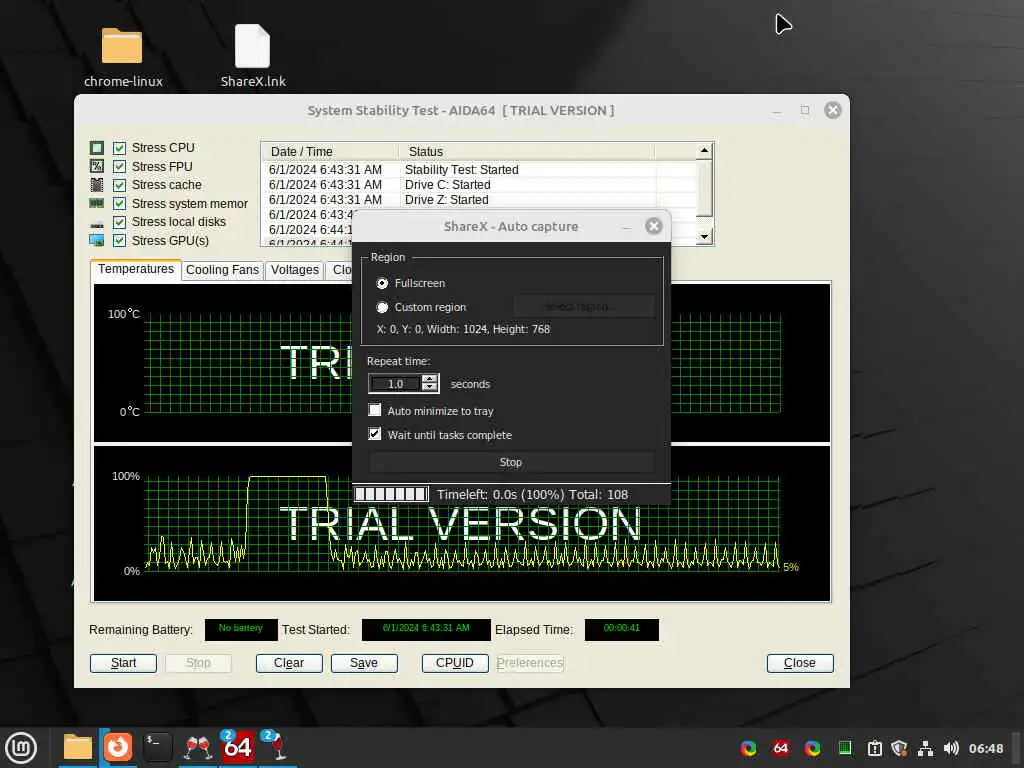This screenshot has width=1024, height=768.
Task: Click the CPUID button
Action: coord(455,663)
